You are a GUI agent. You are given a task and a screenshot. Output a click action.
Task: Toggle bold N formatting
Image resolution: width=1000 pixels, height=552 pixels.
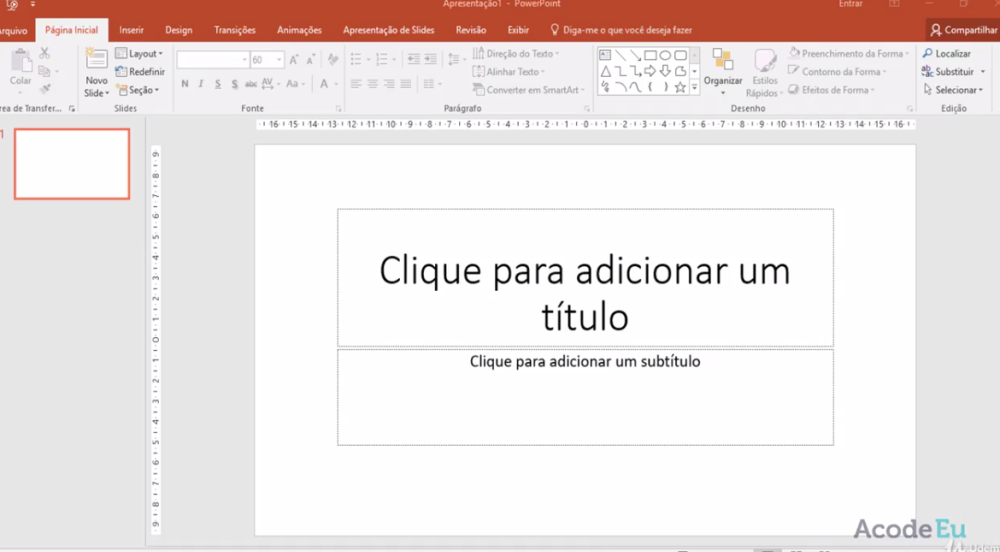(x=185, y=84)
